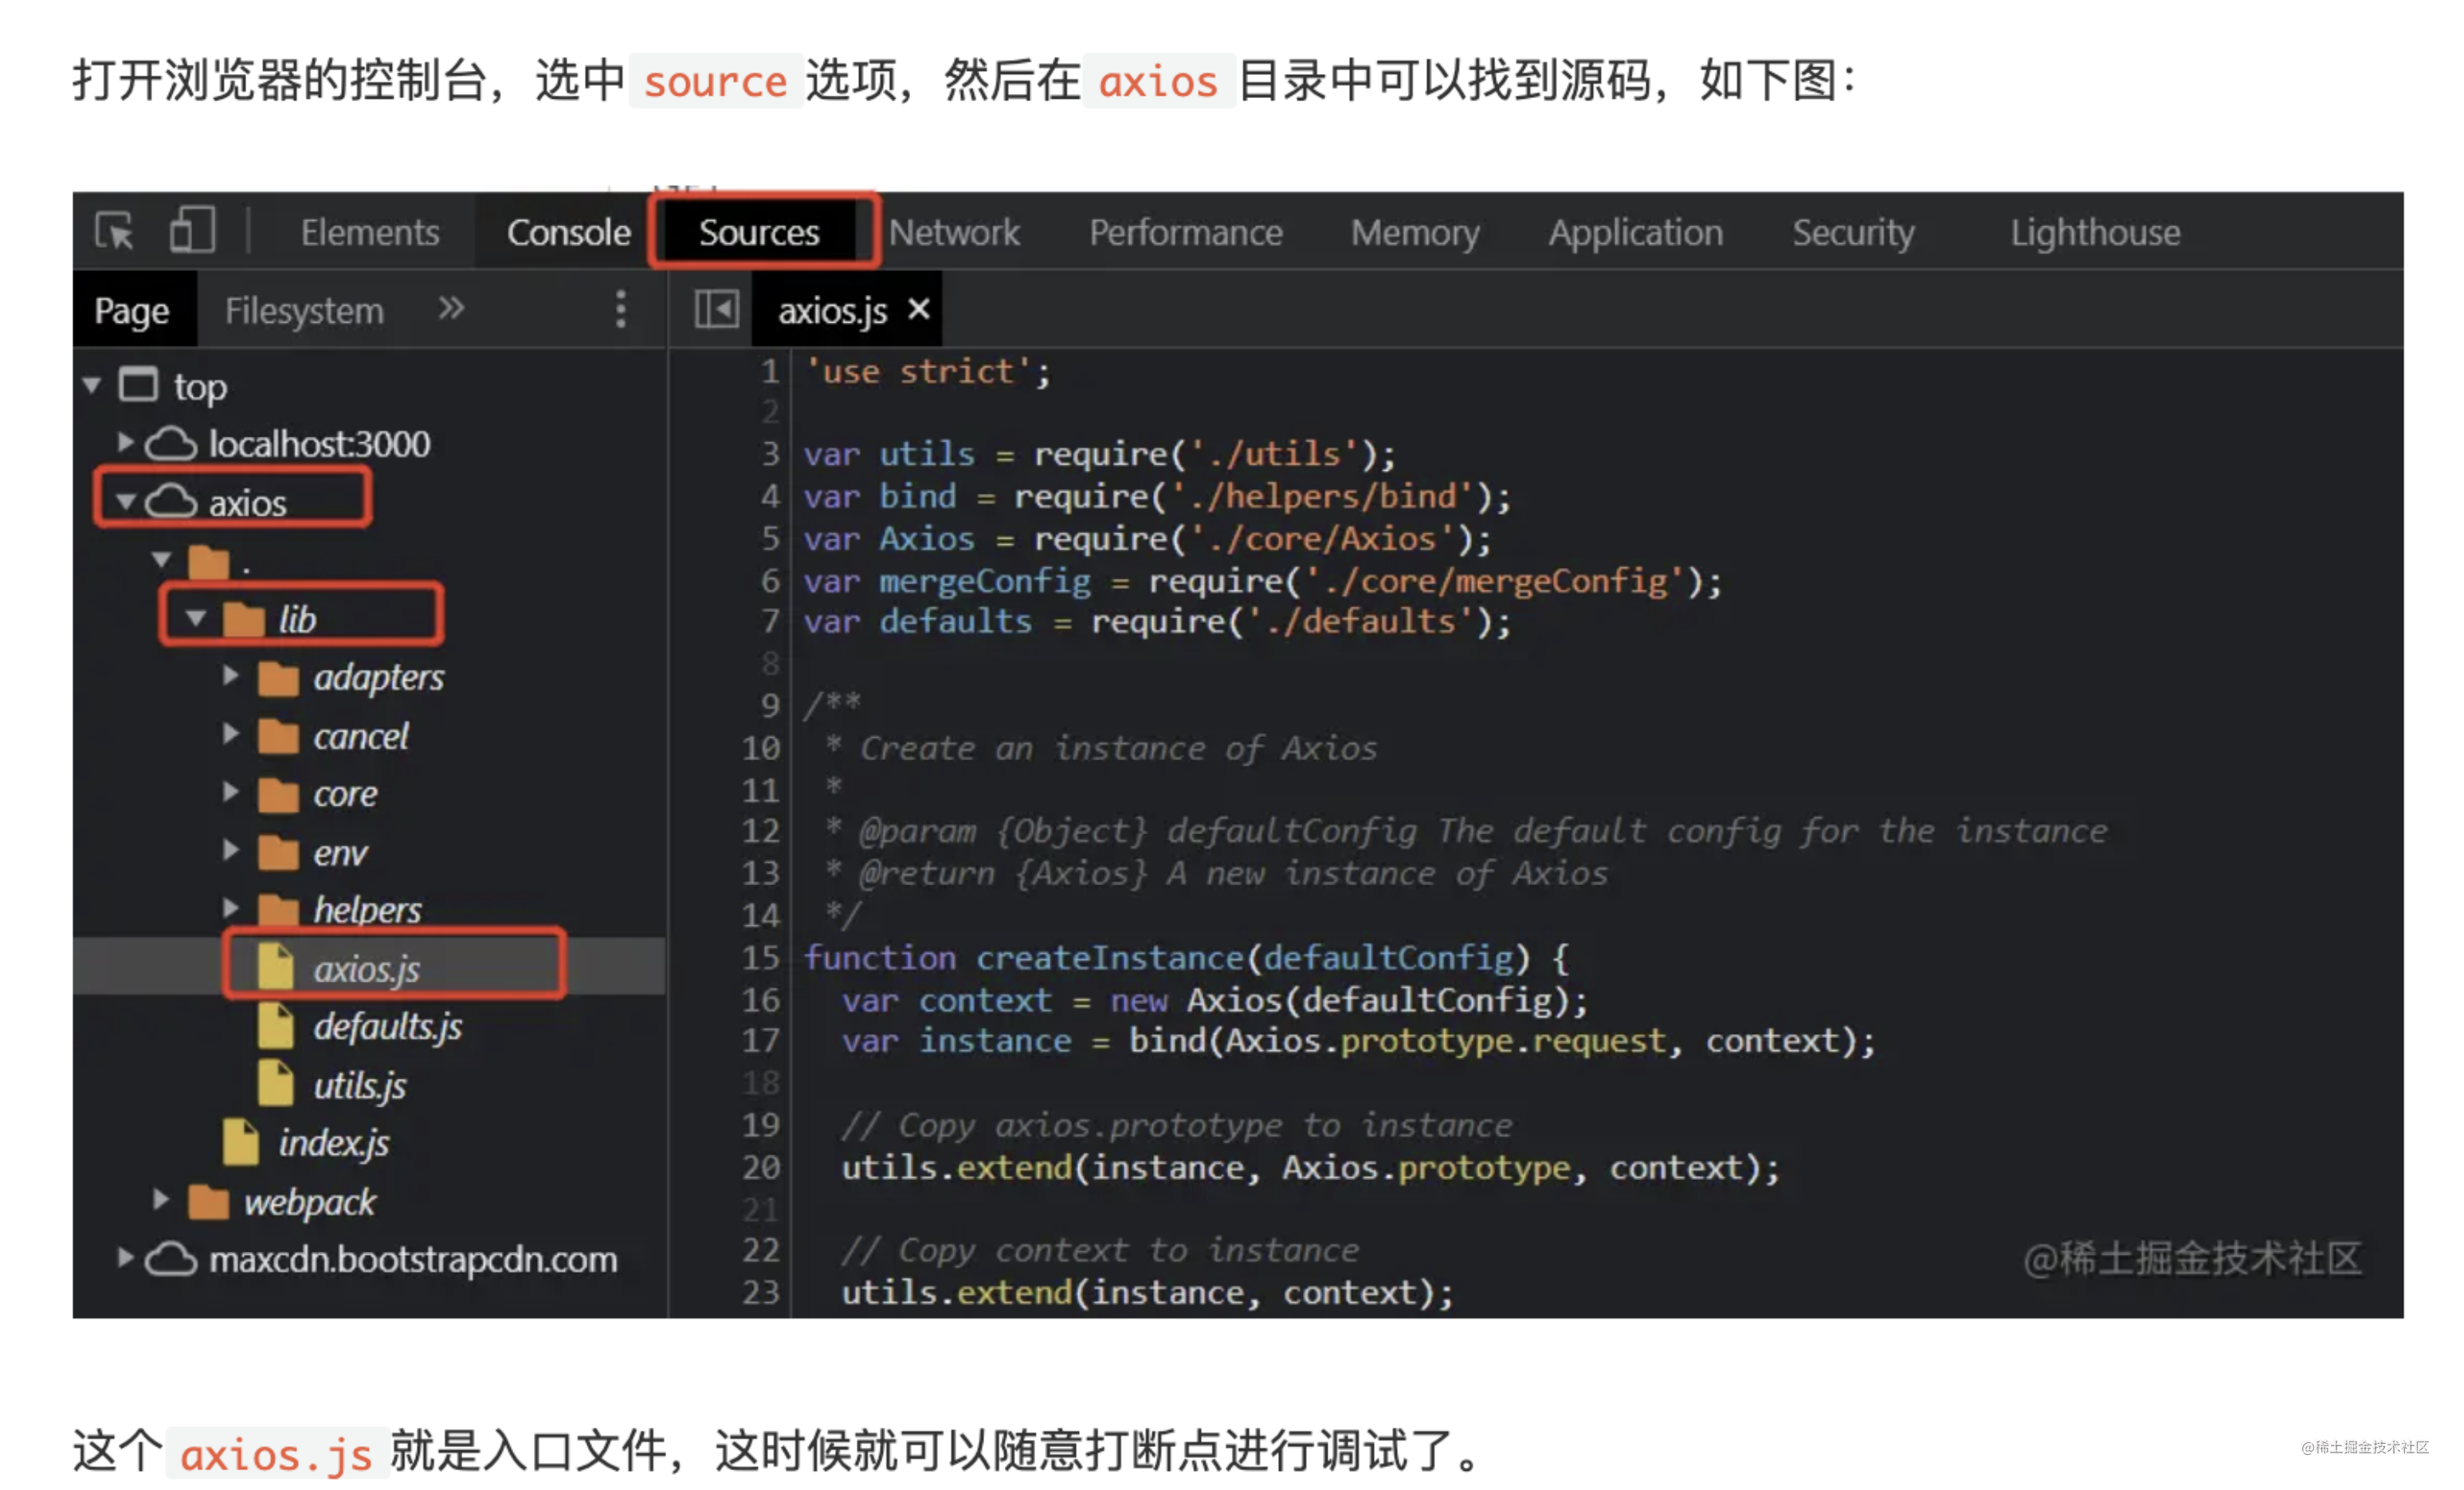The height and width of the screenshot is (1490, 2464).
Task: Show more navigator tabs via chevron
Action: pos(451,308)
